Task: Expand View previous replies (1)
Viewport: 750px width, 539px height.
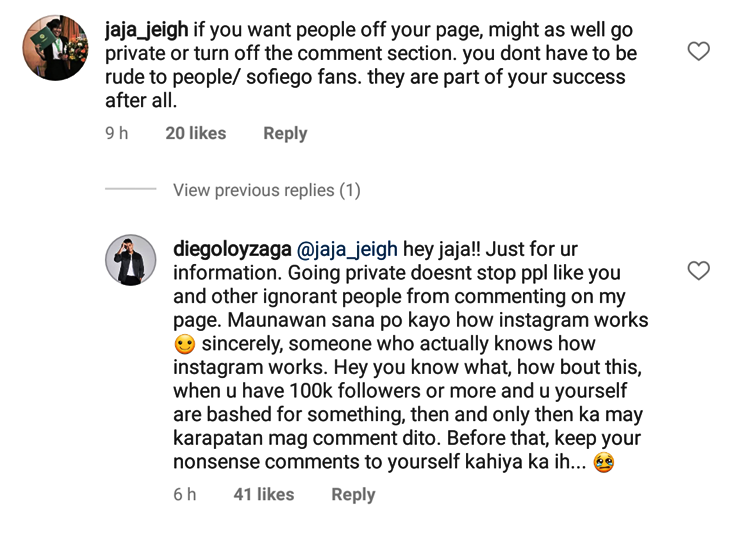Action: tap(266, 190)
